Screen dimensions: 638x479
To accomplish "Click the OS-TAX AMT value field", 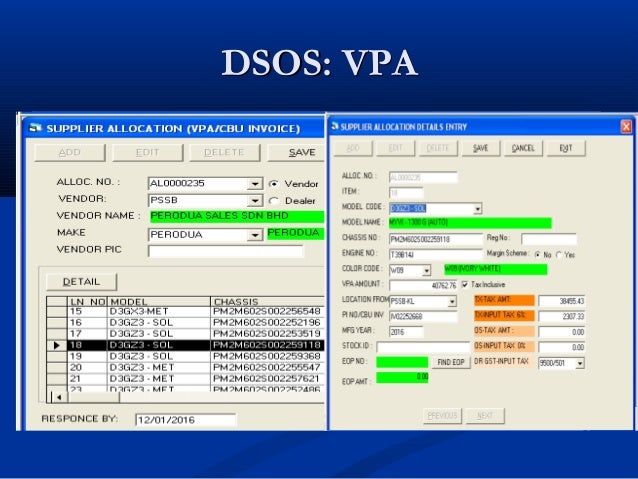I will click(562, 332).
